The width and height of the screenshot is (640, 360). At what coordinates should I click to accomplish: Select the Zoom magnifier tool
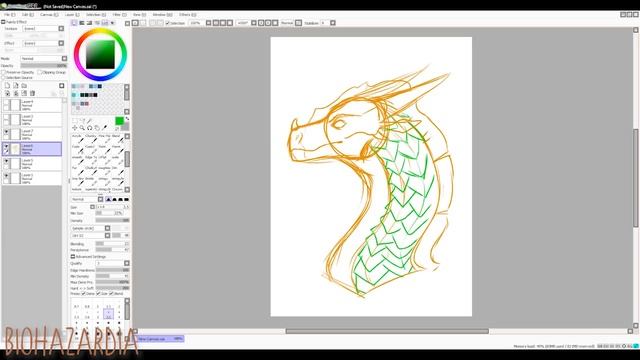point(82,128)
